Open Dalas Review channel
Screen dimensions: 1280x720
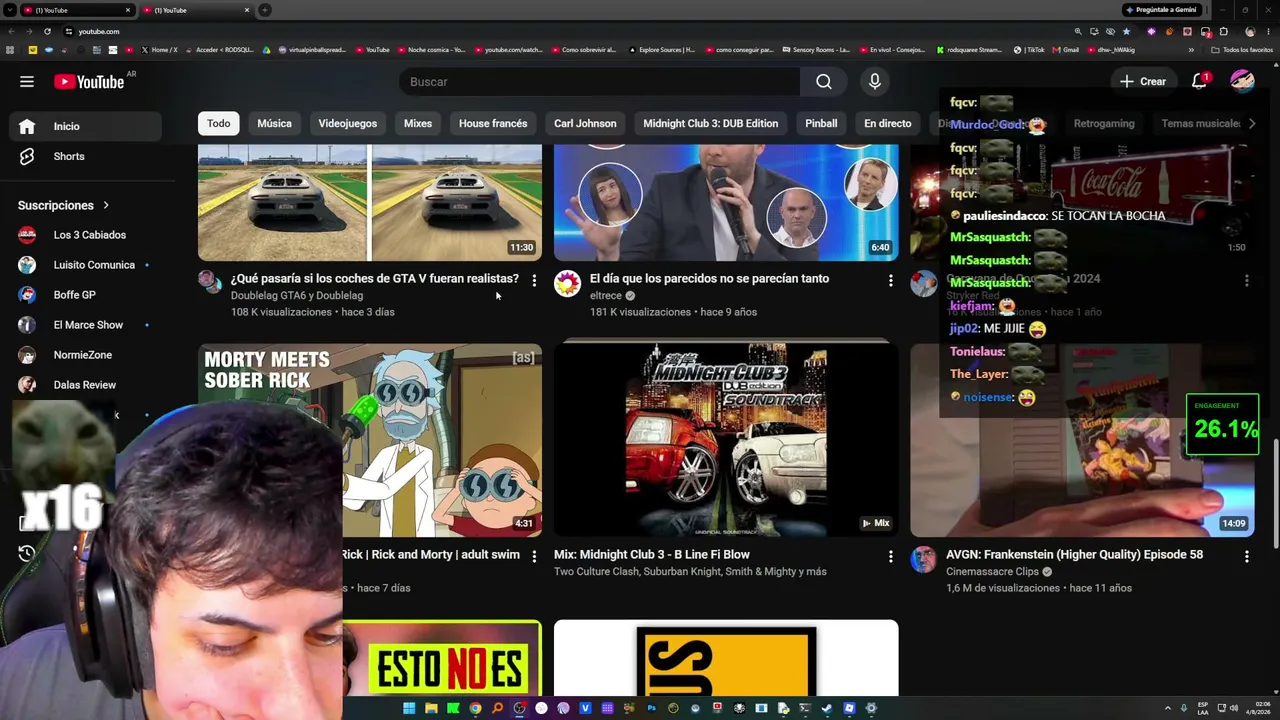(x=86, y=385)
